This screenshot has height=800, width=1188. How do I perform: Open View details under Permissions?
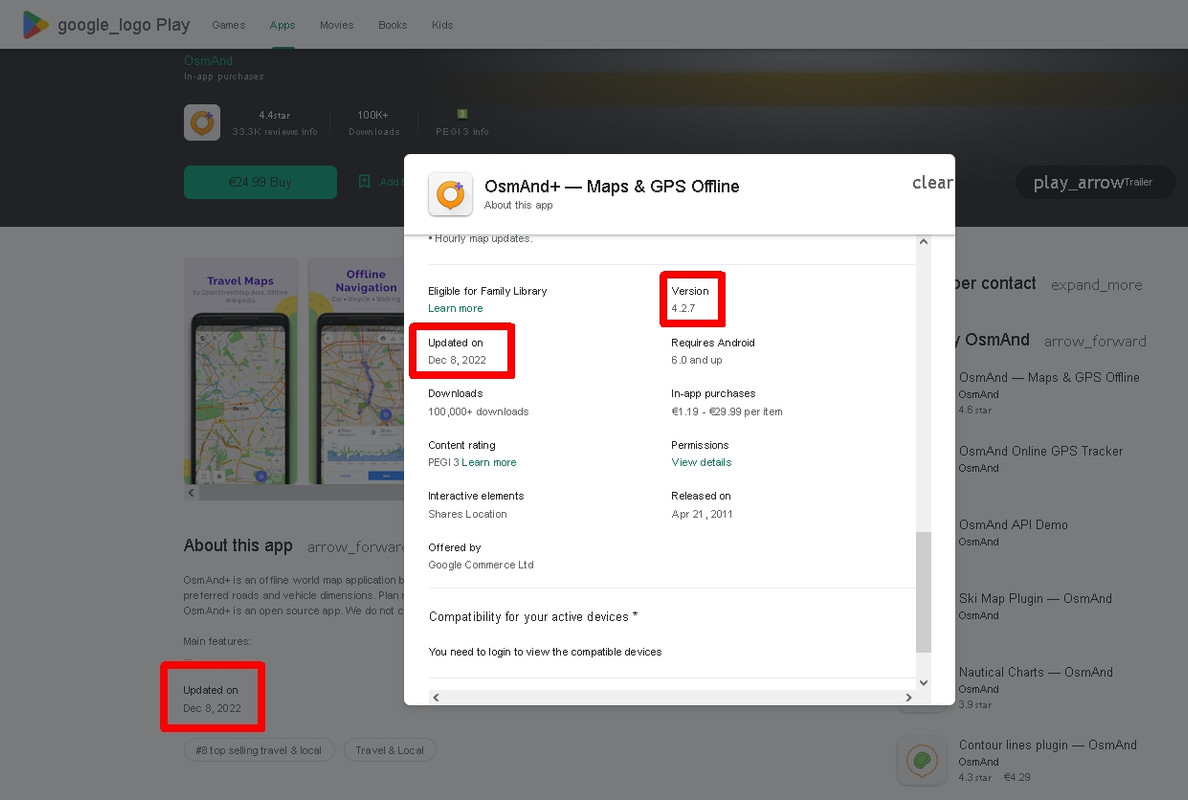pyautogui.click(x=702, y=462)
